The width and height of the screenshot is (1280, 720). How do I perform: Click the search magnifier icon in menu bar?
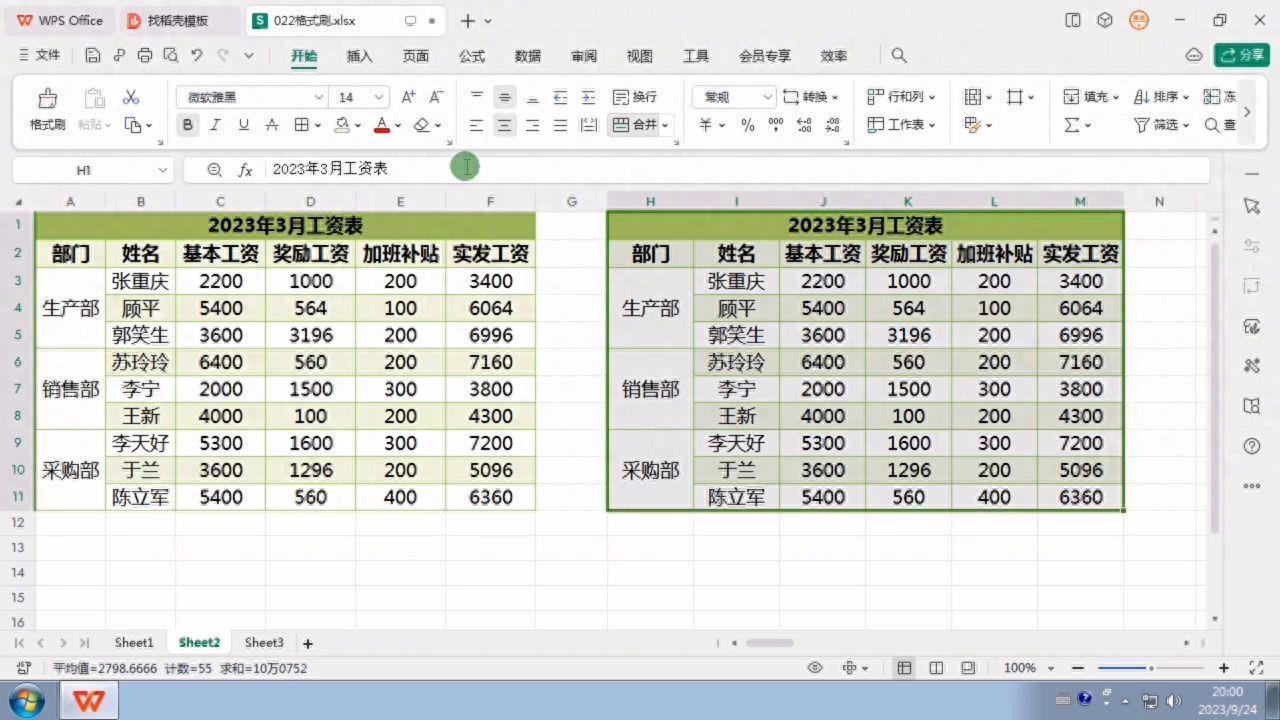(x=899, y=56)
